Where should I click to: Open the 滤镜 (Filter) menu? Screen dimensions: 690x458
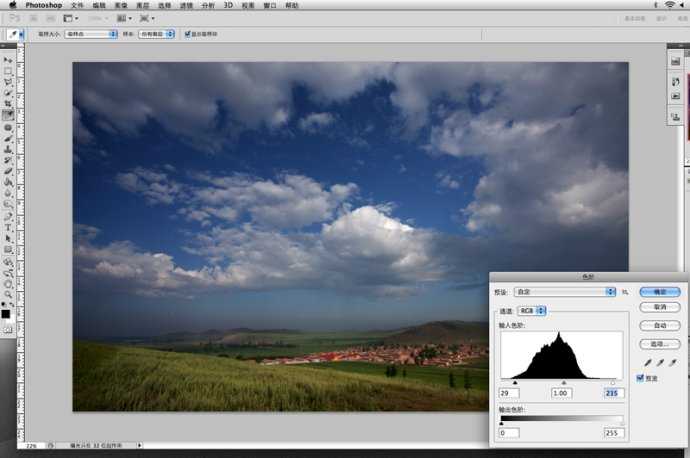point(186,5)
